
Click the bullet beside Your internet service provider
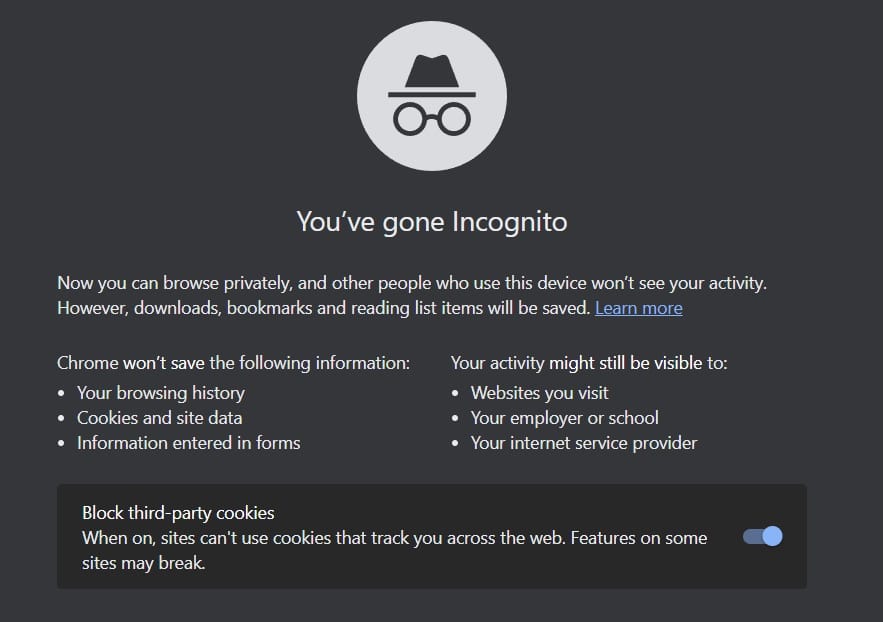[x=456, y=443]
